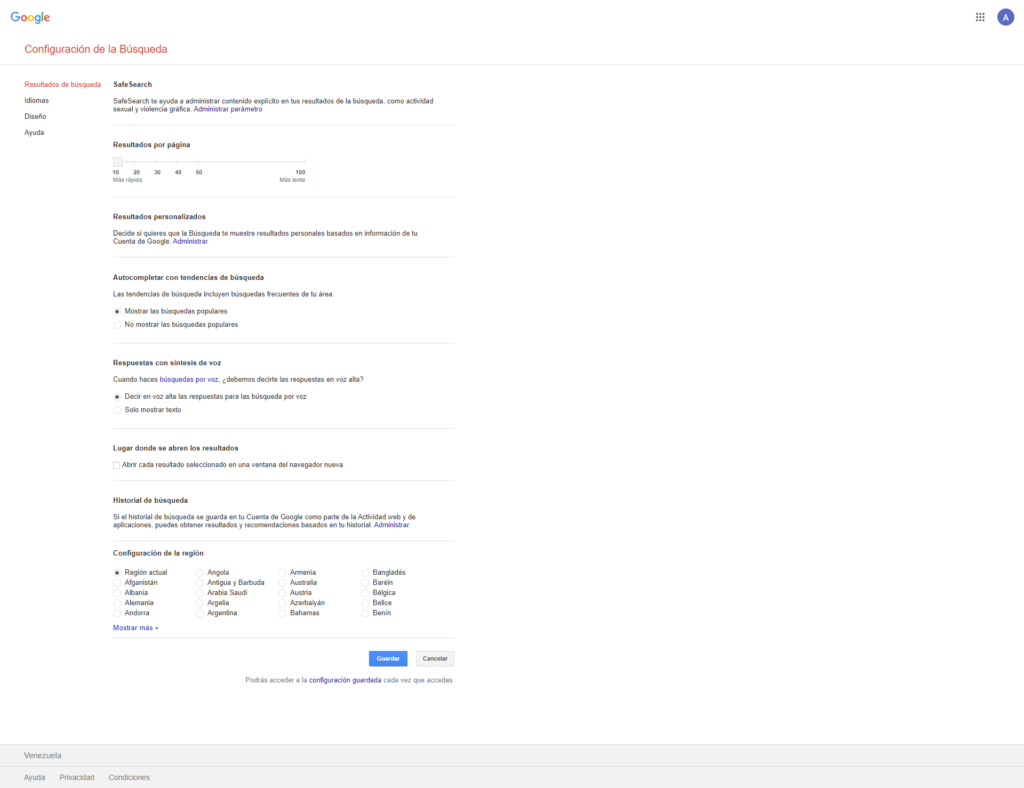Viewport: 1024px width, 788px height.
Task: Choose Argentina as region
Action: pyautogui.click(x=200, y=614)
